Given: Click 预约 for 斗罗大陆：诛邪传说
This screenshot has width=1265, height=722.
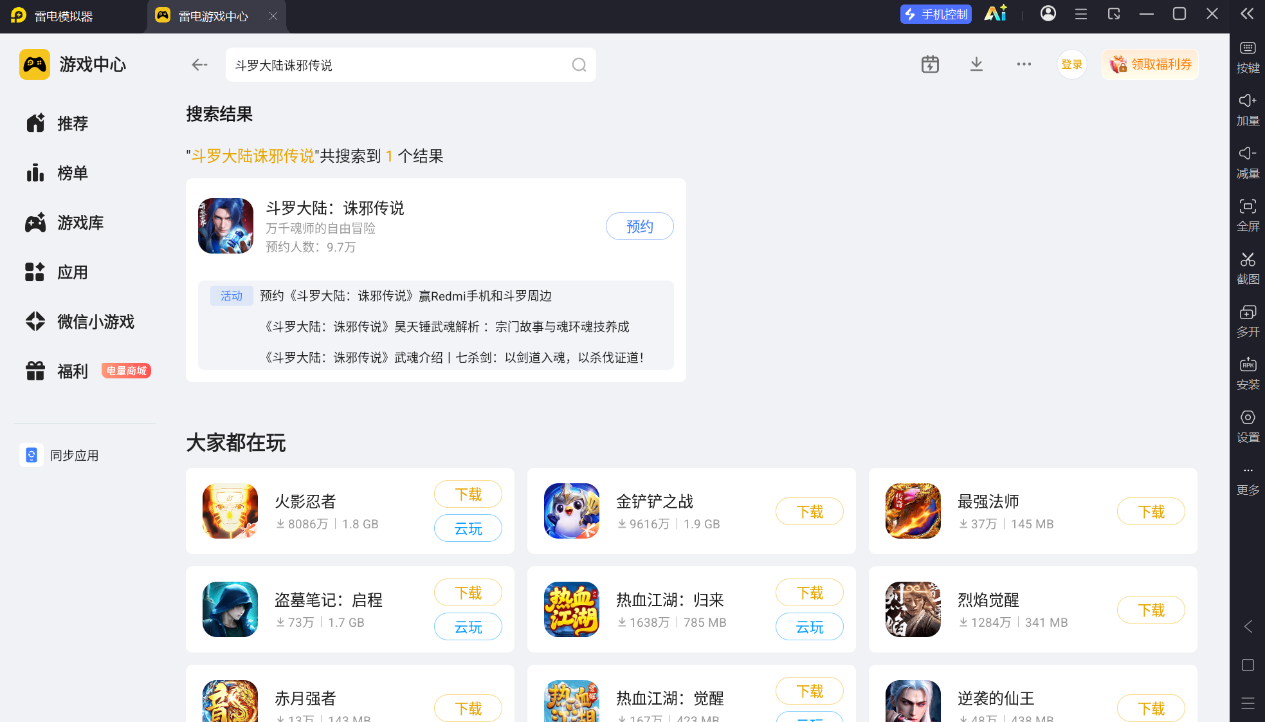Looking at the screenshot, I should tap(640, 226).
